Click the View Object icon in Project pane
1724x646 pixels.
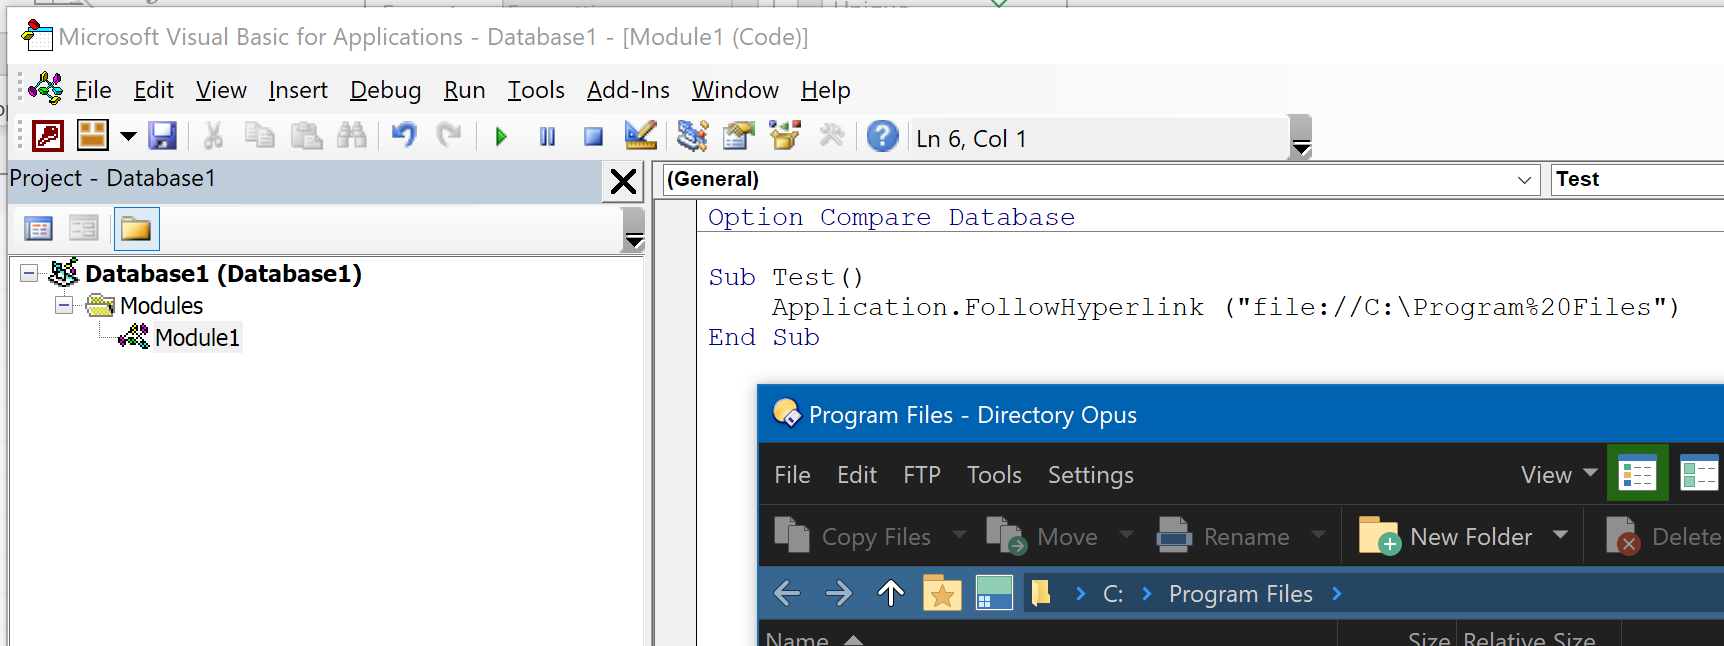point(84,229)
